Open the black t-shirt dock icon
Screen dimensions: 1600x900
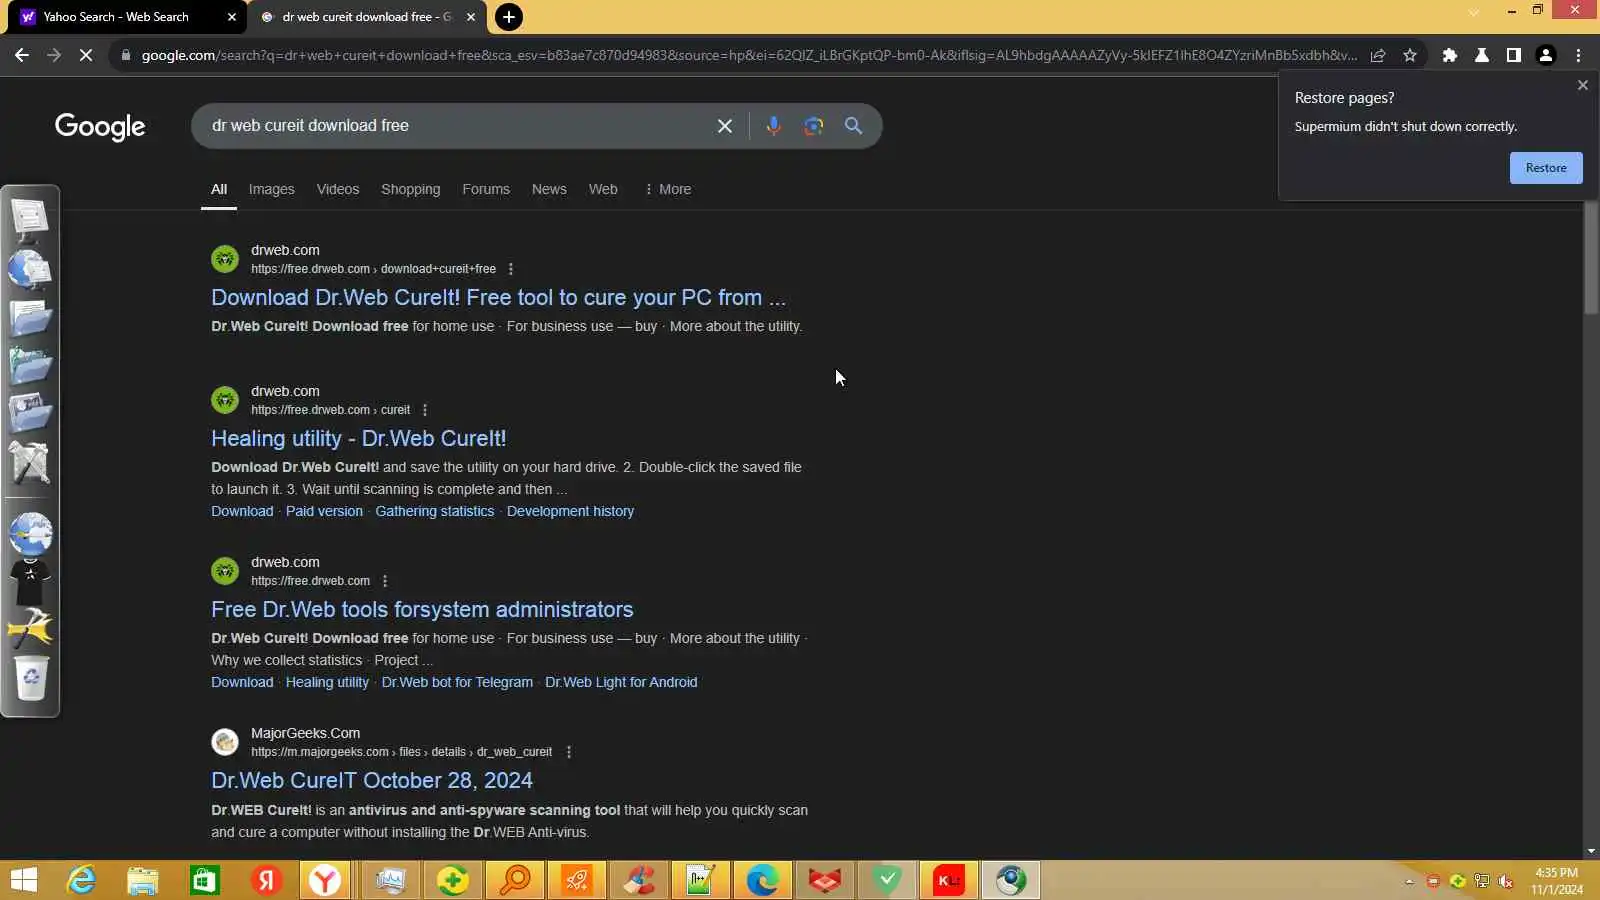click(30, 581)
